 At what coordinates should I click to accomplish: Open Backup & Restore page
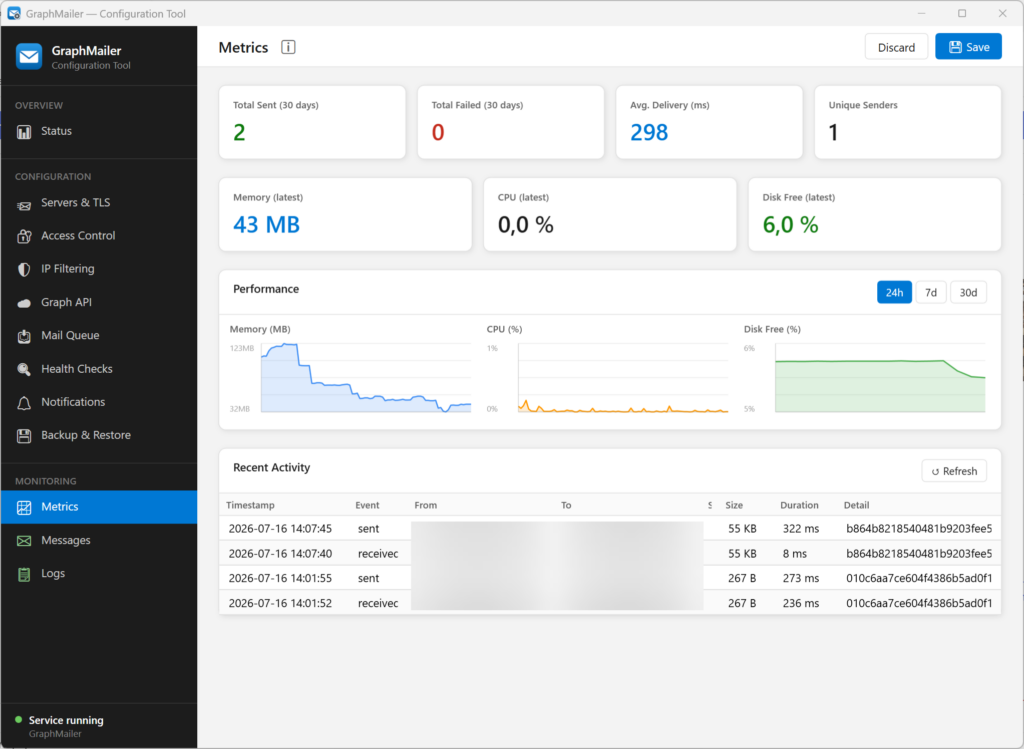(99, 436)
